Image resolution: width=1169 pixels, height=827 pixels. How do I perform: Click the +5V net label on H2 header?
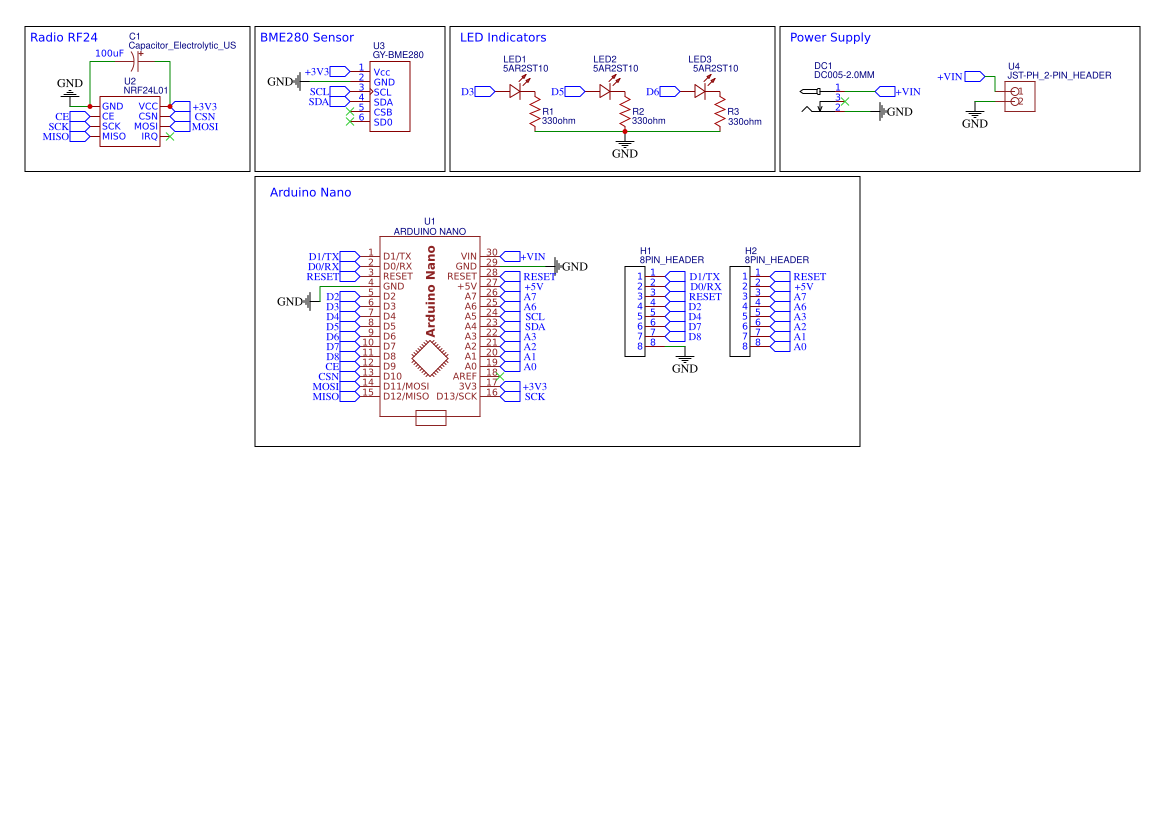[803, 287]
